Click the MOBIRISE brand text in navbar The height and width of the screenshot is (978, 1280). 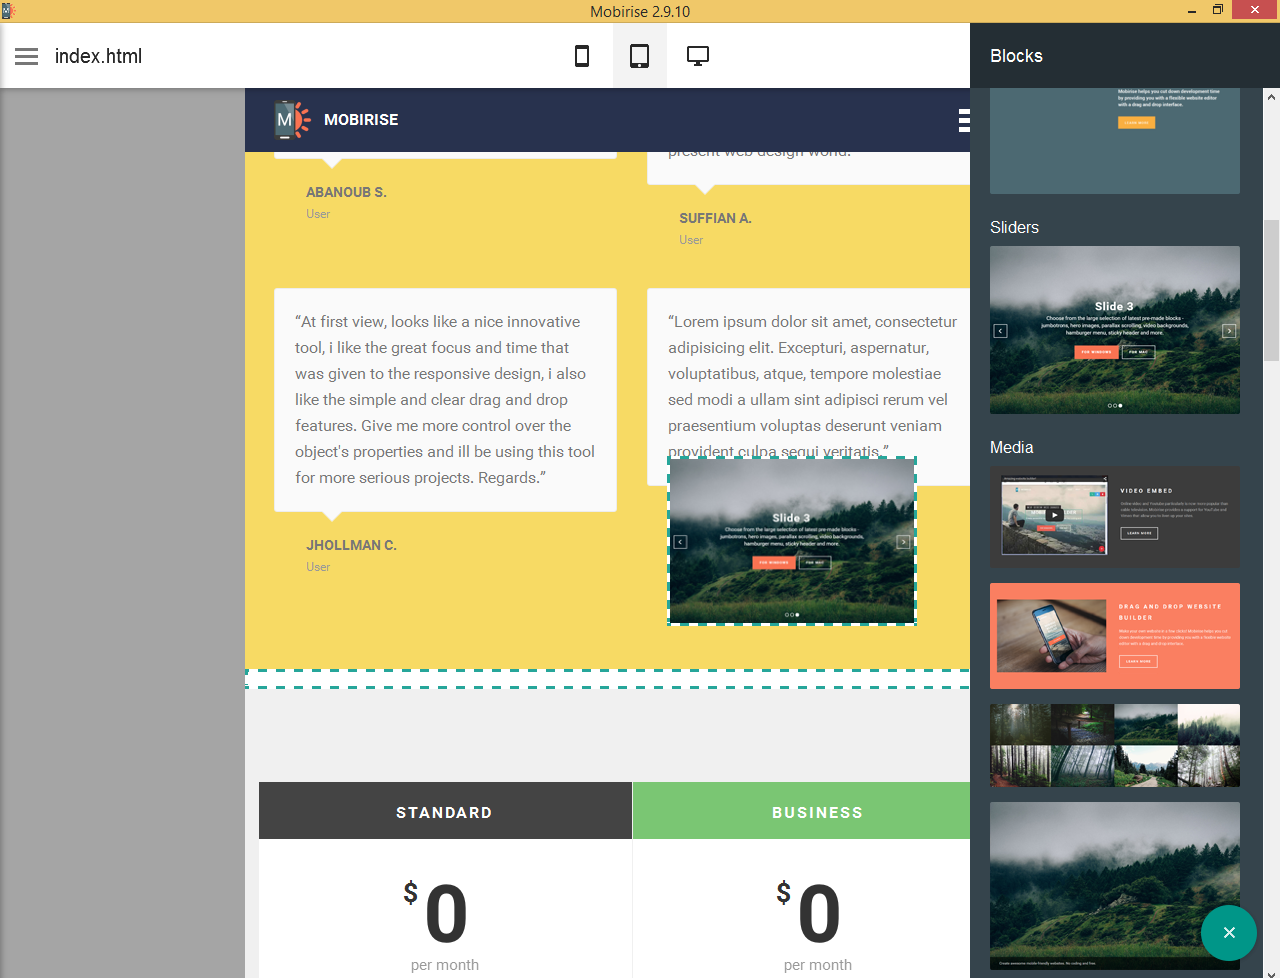point(361,120)
